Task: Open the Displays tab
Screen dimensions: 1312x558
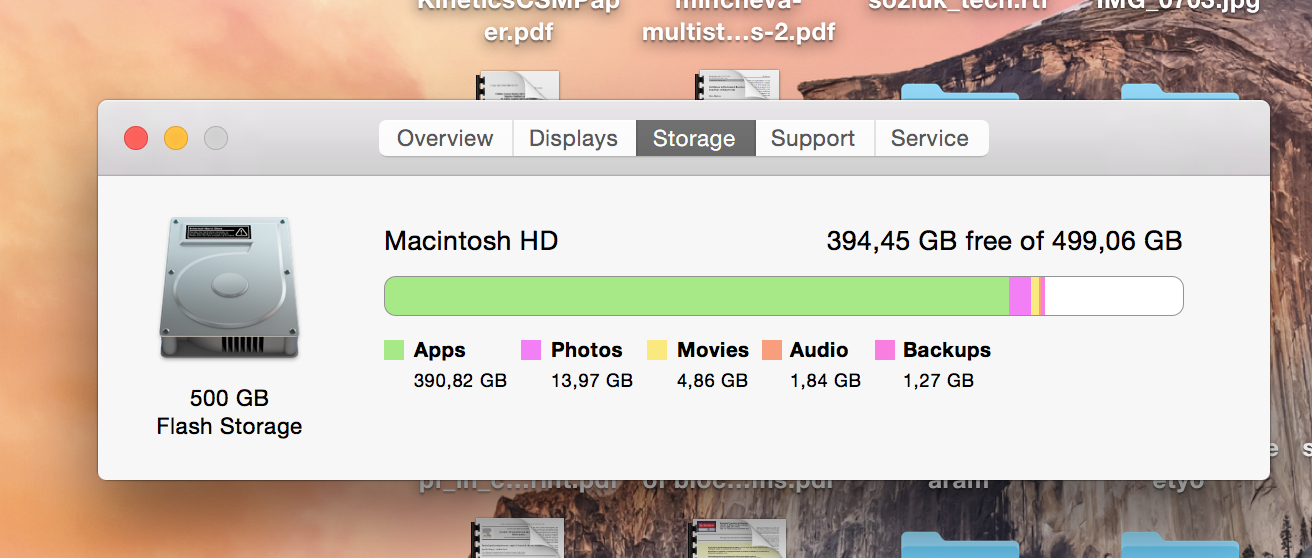Action: click(x=574, y=138)
